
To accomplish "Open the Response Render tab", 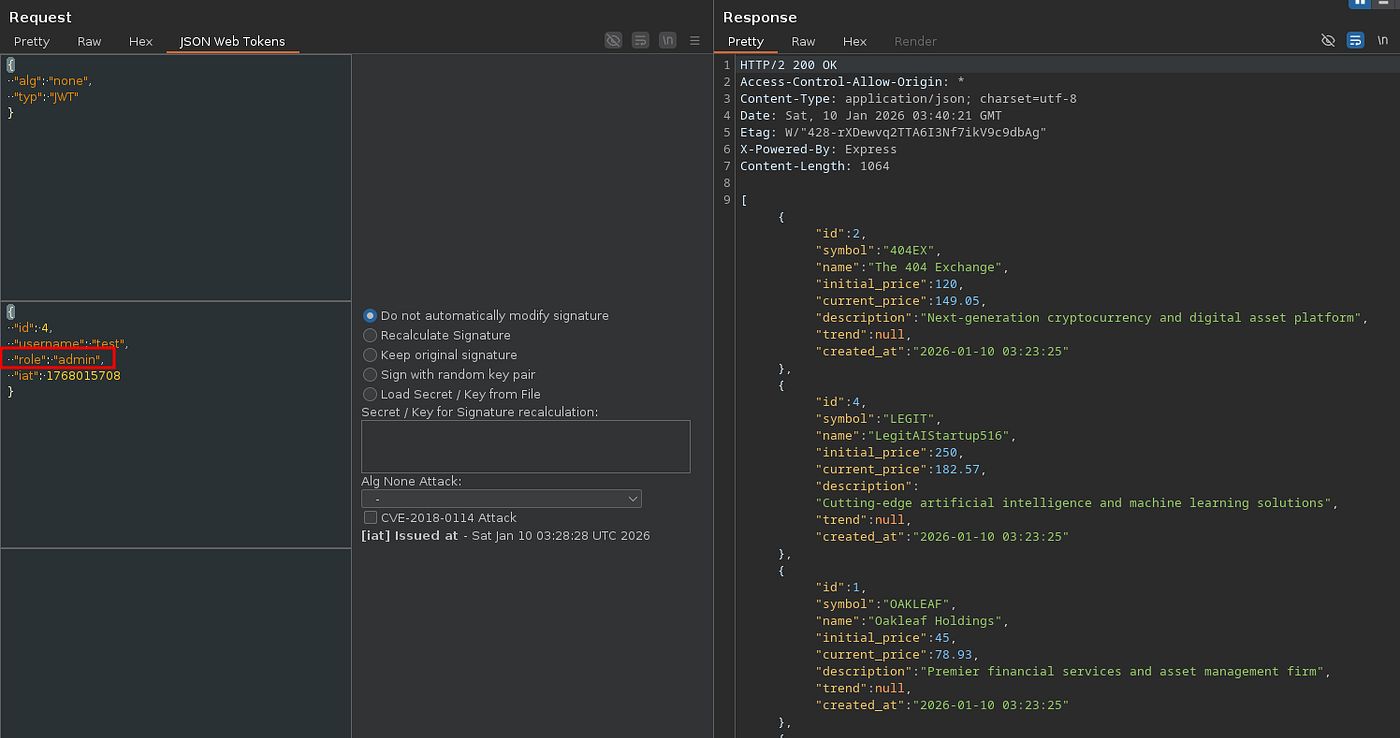I will 915,41.
